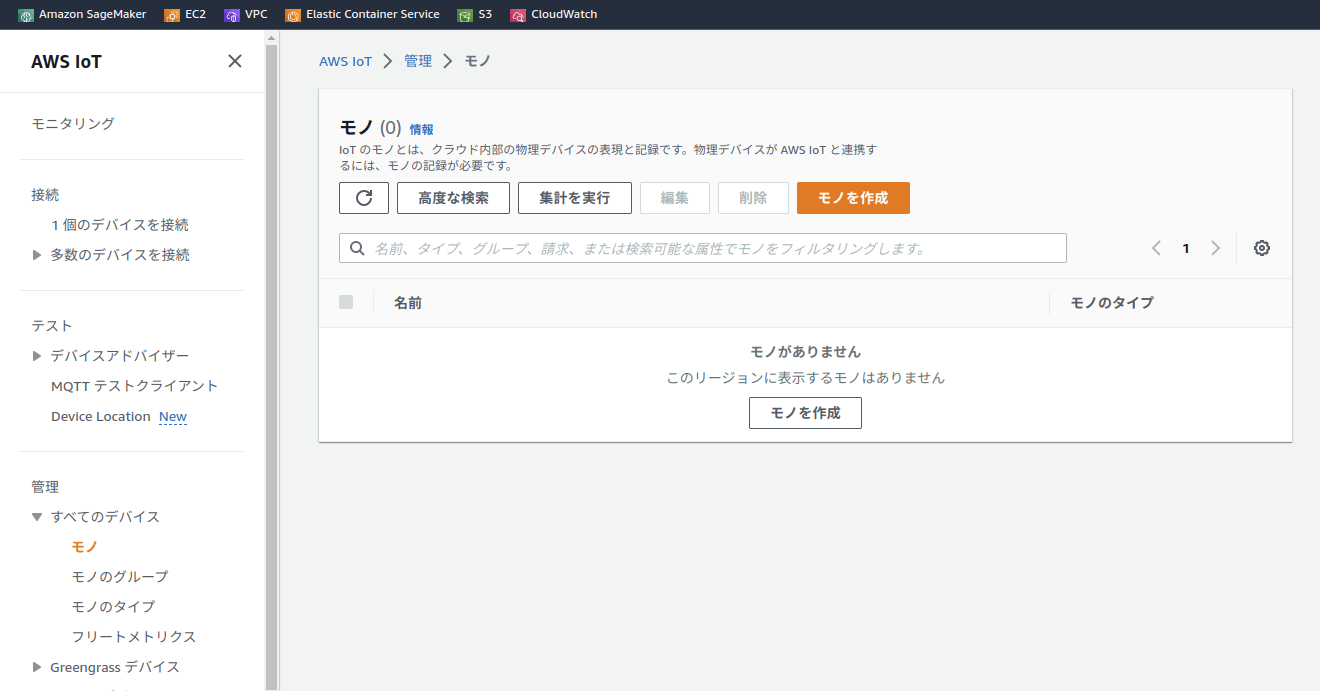
Task: Click the Elastic Container Service icon
Action: point(293,15)
